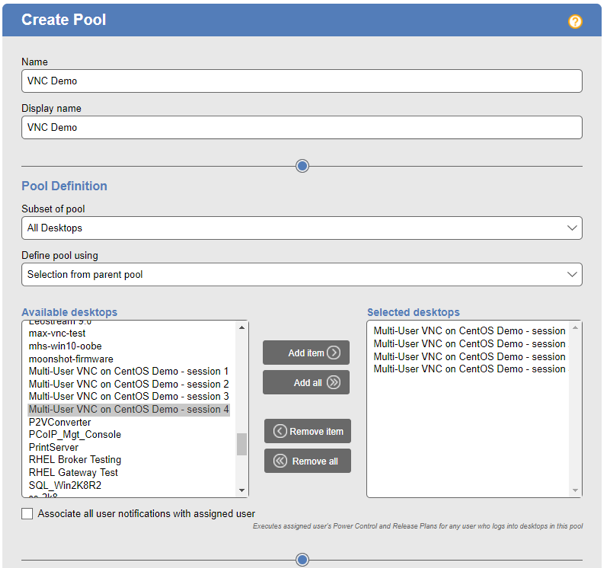The height and width of the screenshot is (568, 602).
Task: Click the bottom divider circle toggle
Action: [x=302, y=560]
